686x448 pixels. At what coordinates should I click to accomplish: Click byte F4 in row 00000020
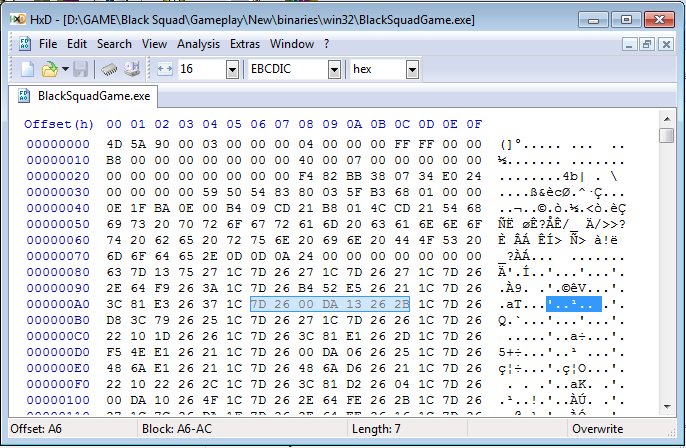click(x=306, y=176)
